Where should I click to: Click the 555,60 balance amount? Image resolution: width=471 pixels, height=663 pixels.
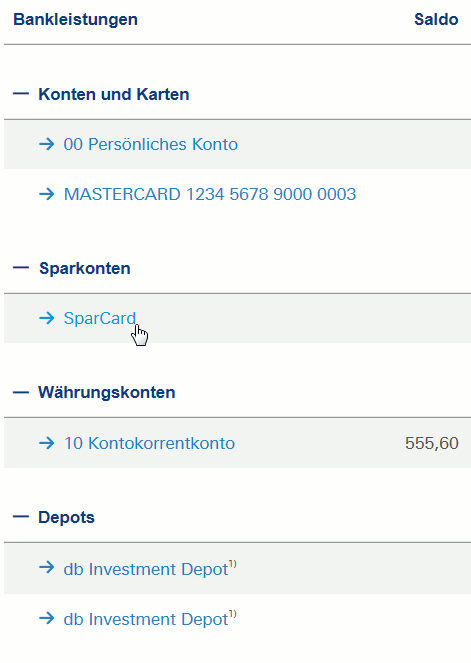click(432, 443)
